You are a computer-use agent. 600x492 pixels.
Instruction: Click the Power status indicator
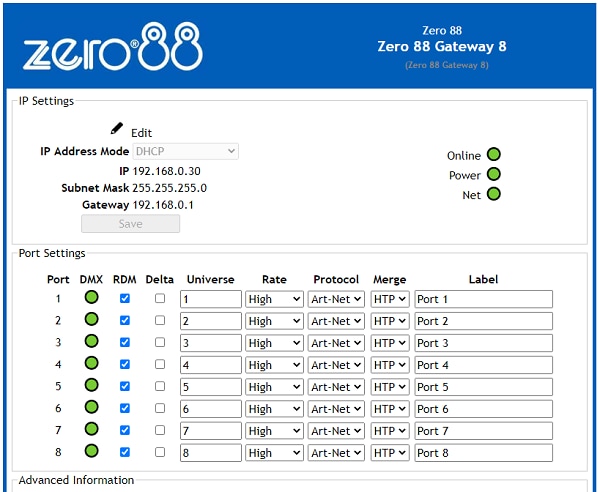click(x=494, y=174)
